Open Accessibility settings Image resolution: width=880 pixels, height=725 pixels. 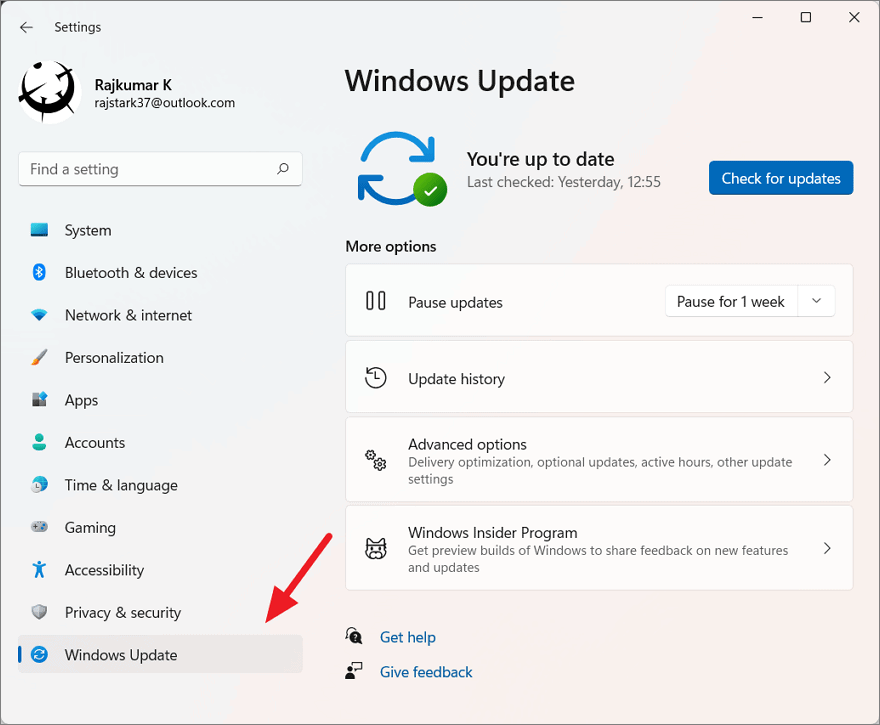tap(161, 570)
